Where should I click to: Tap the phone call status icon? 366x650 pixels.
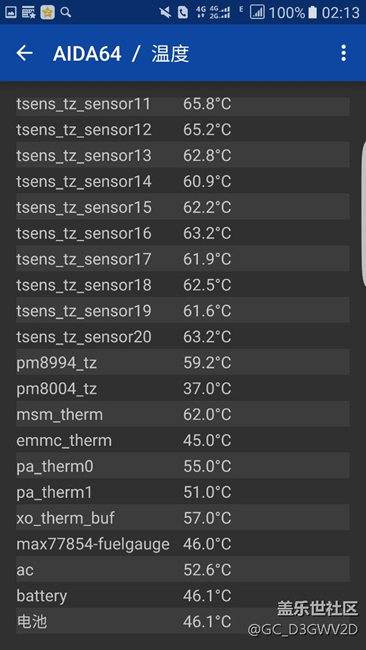[183, 12]
